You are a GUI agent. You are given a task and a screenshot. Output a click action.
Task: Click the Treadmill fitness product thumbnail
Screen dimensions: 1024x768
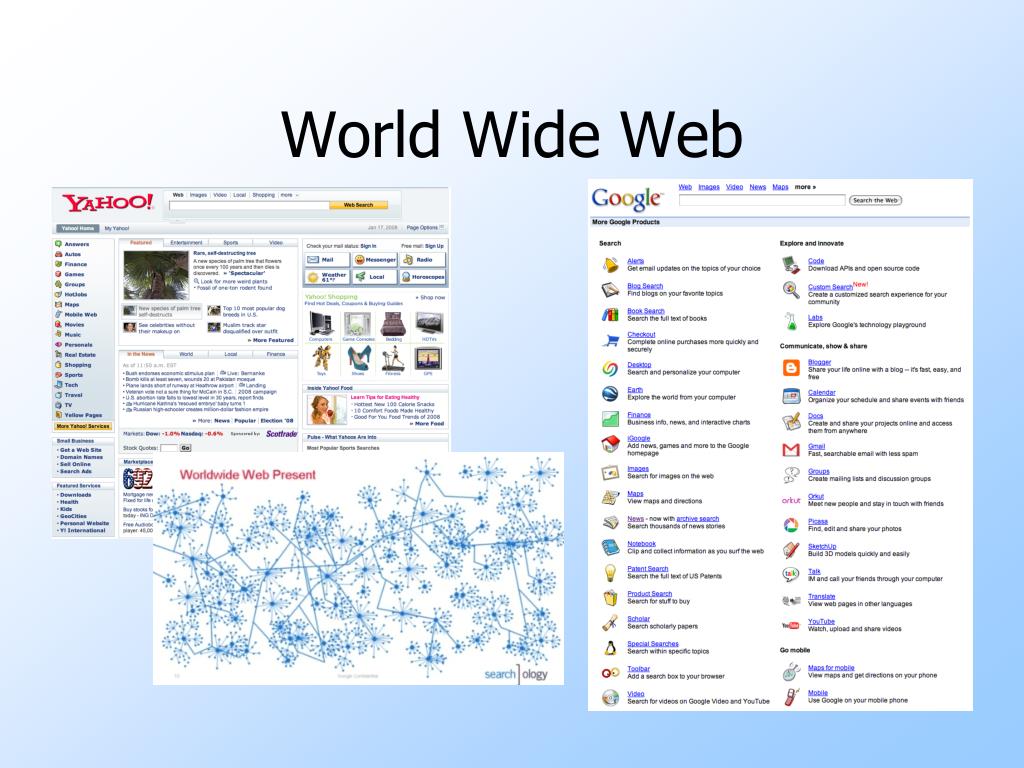[x=394, y=358]
